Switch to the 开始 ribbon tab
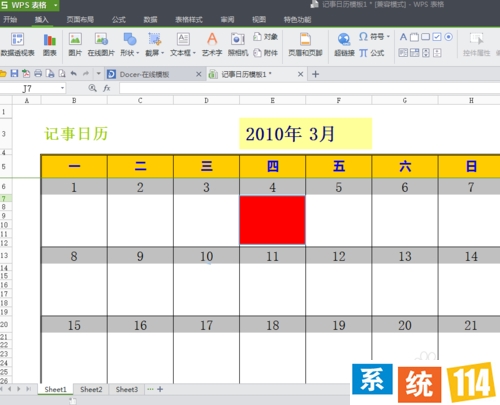The width and height of the screenshot is (500, 405). pyautogui.click(x=10, y=20)
